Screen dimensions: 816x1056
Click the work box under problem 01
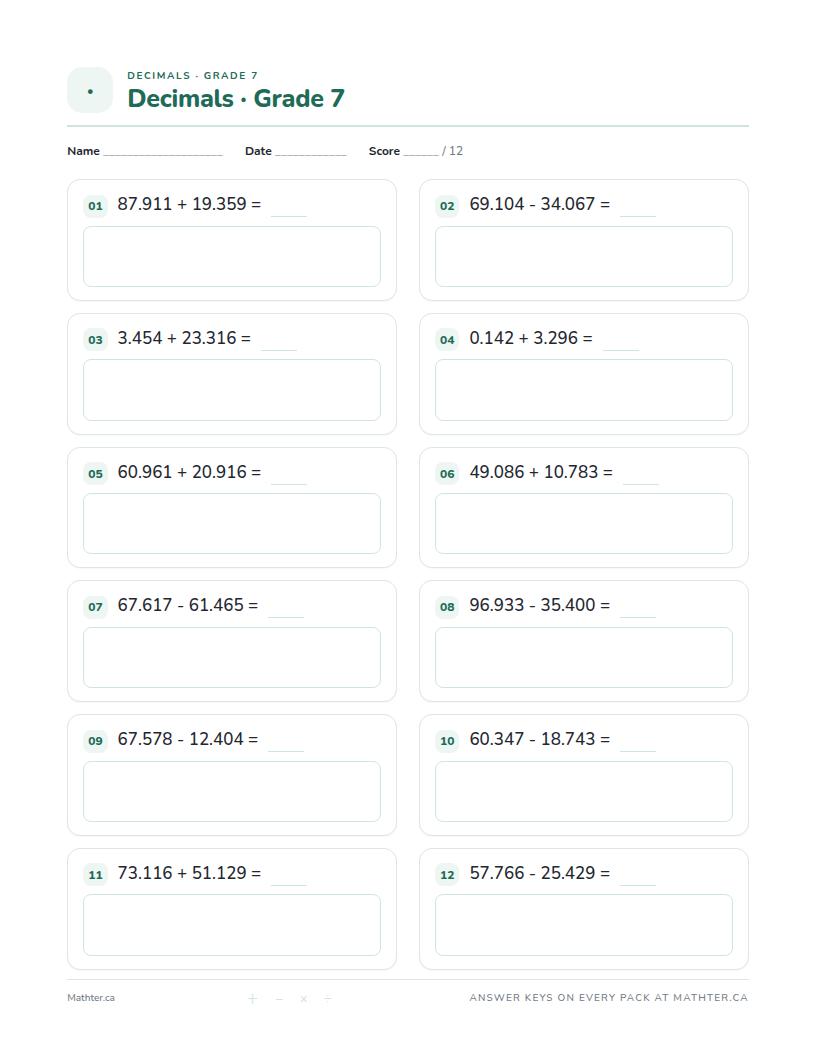point(232,257)
